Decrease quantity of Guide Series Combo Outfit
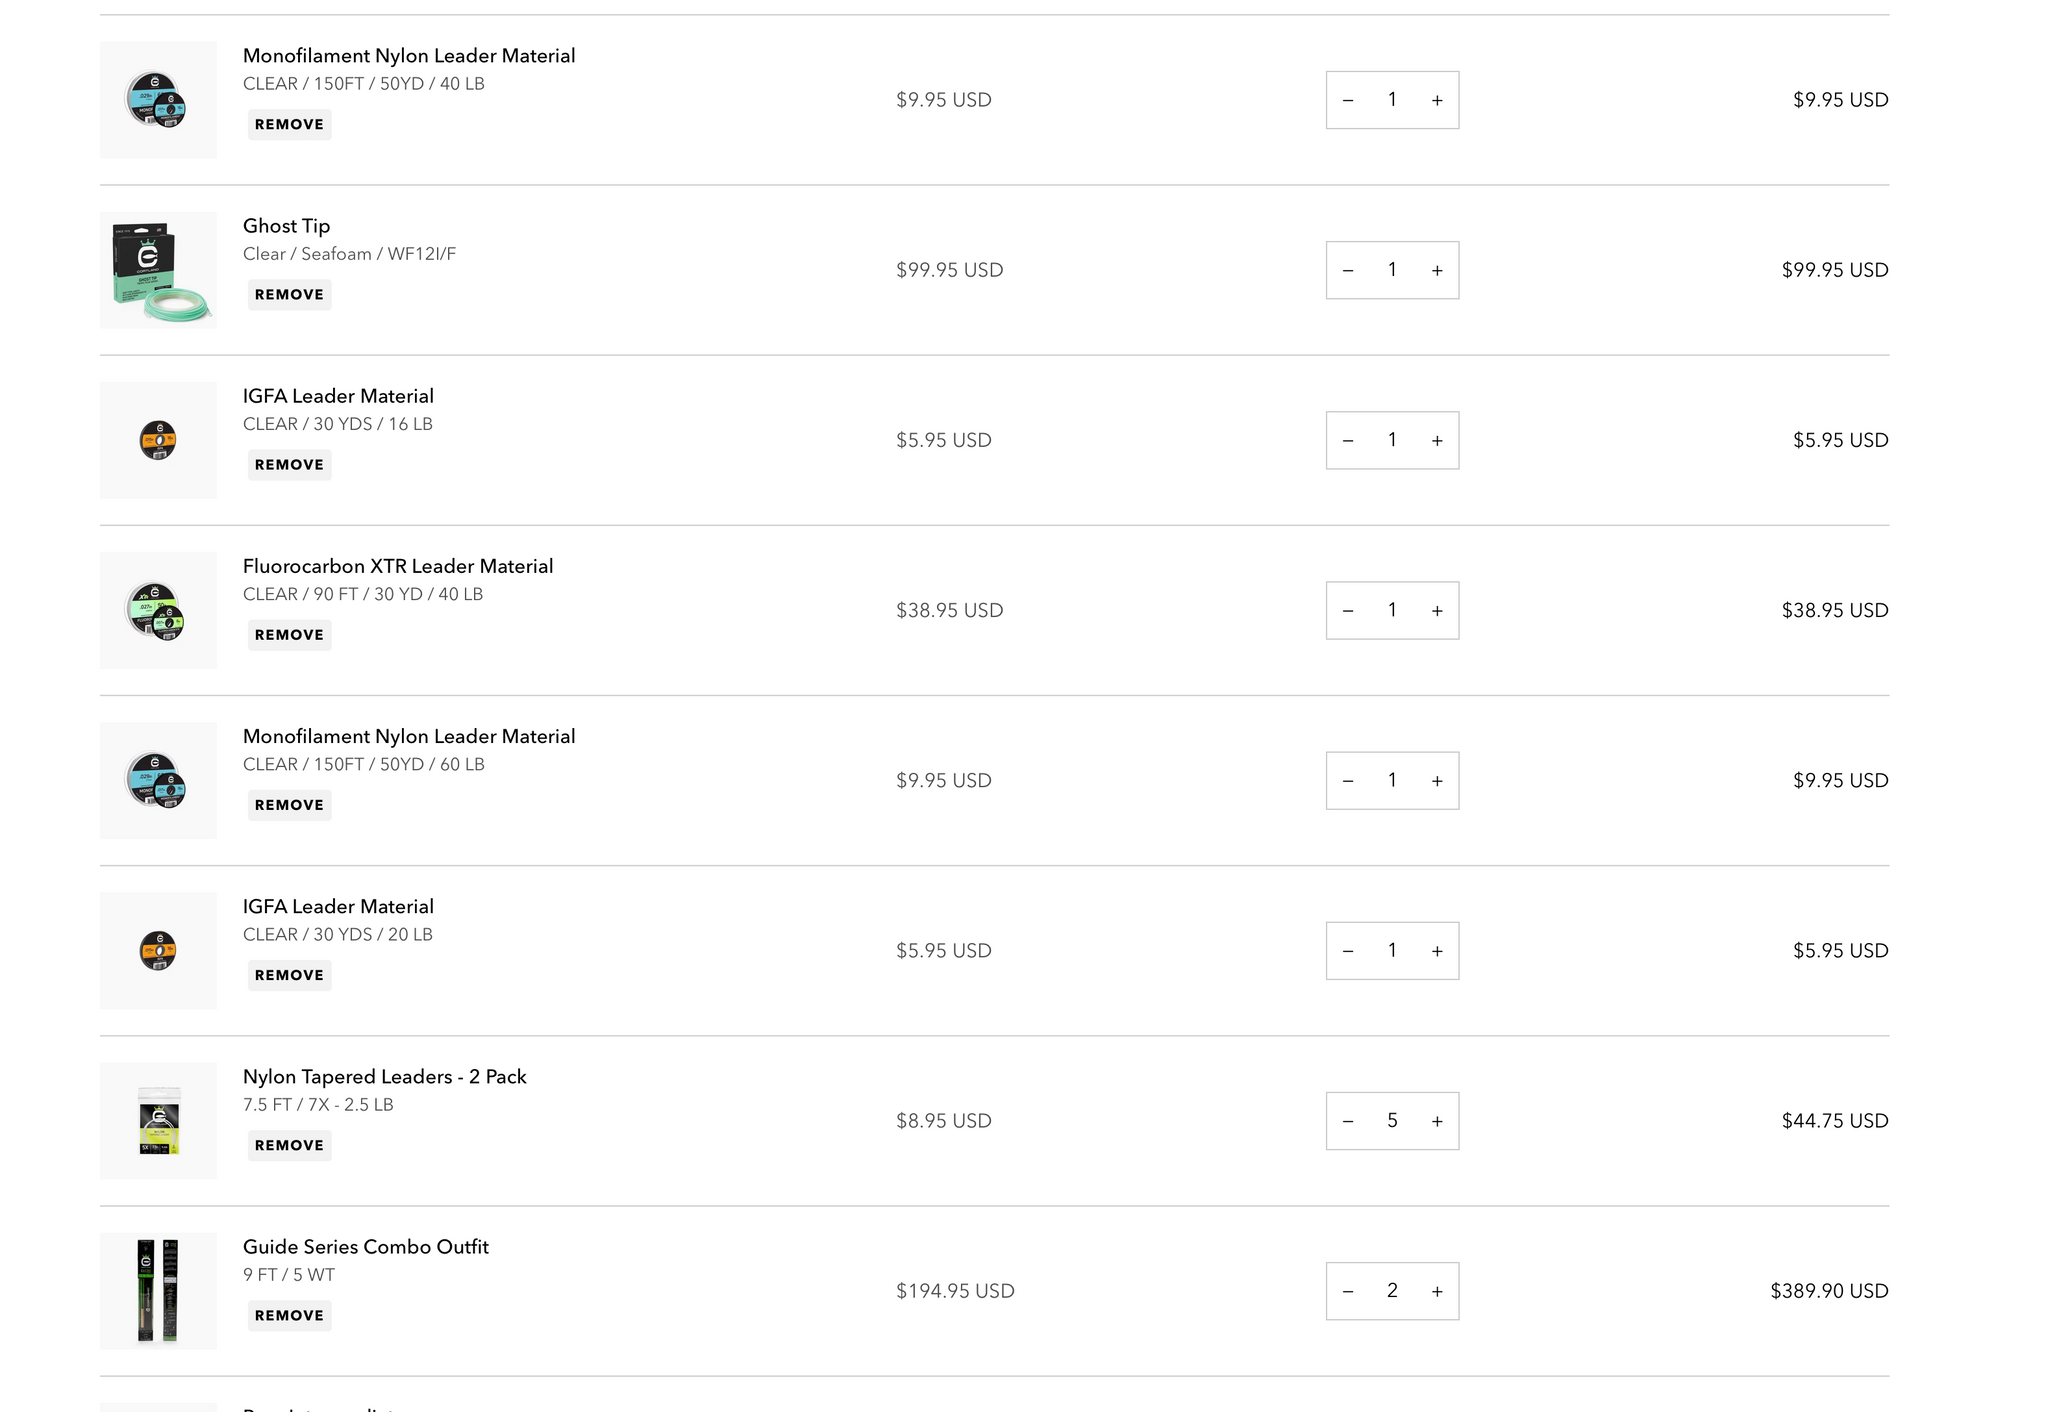 1348,1291
